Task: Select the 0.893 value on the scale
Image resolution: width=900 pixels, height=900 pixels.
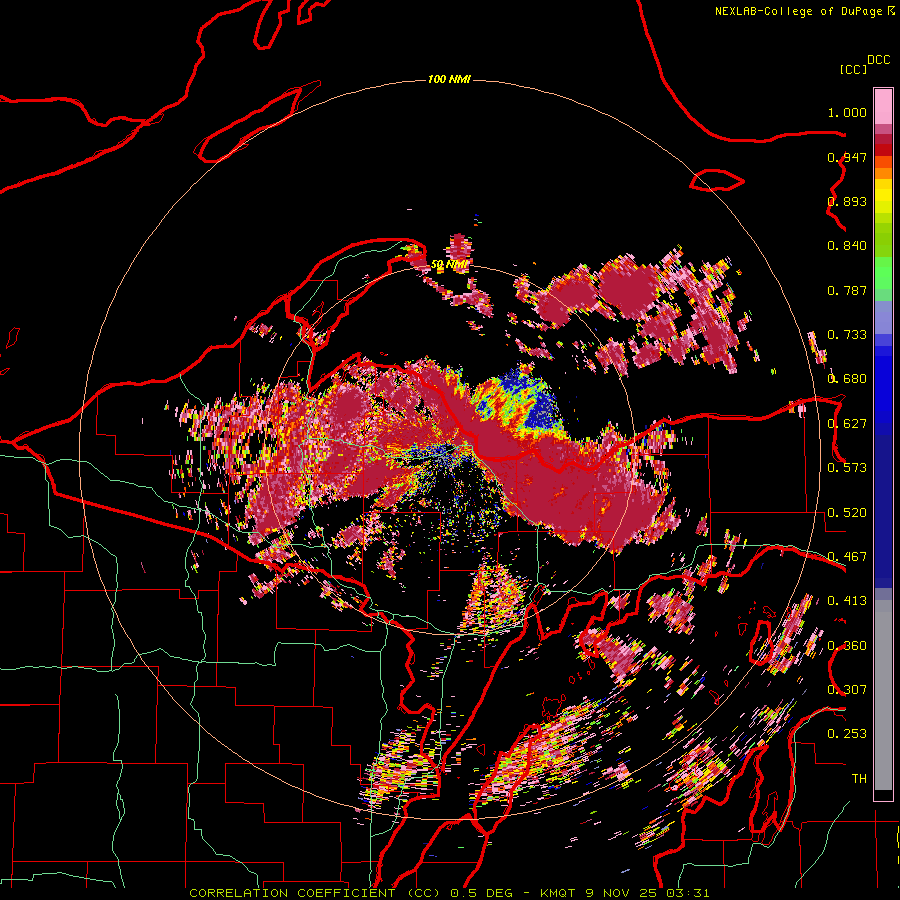Action: click(x=847, y=201)
